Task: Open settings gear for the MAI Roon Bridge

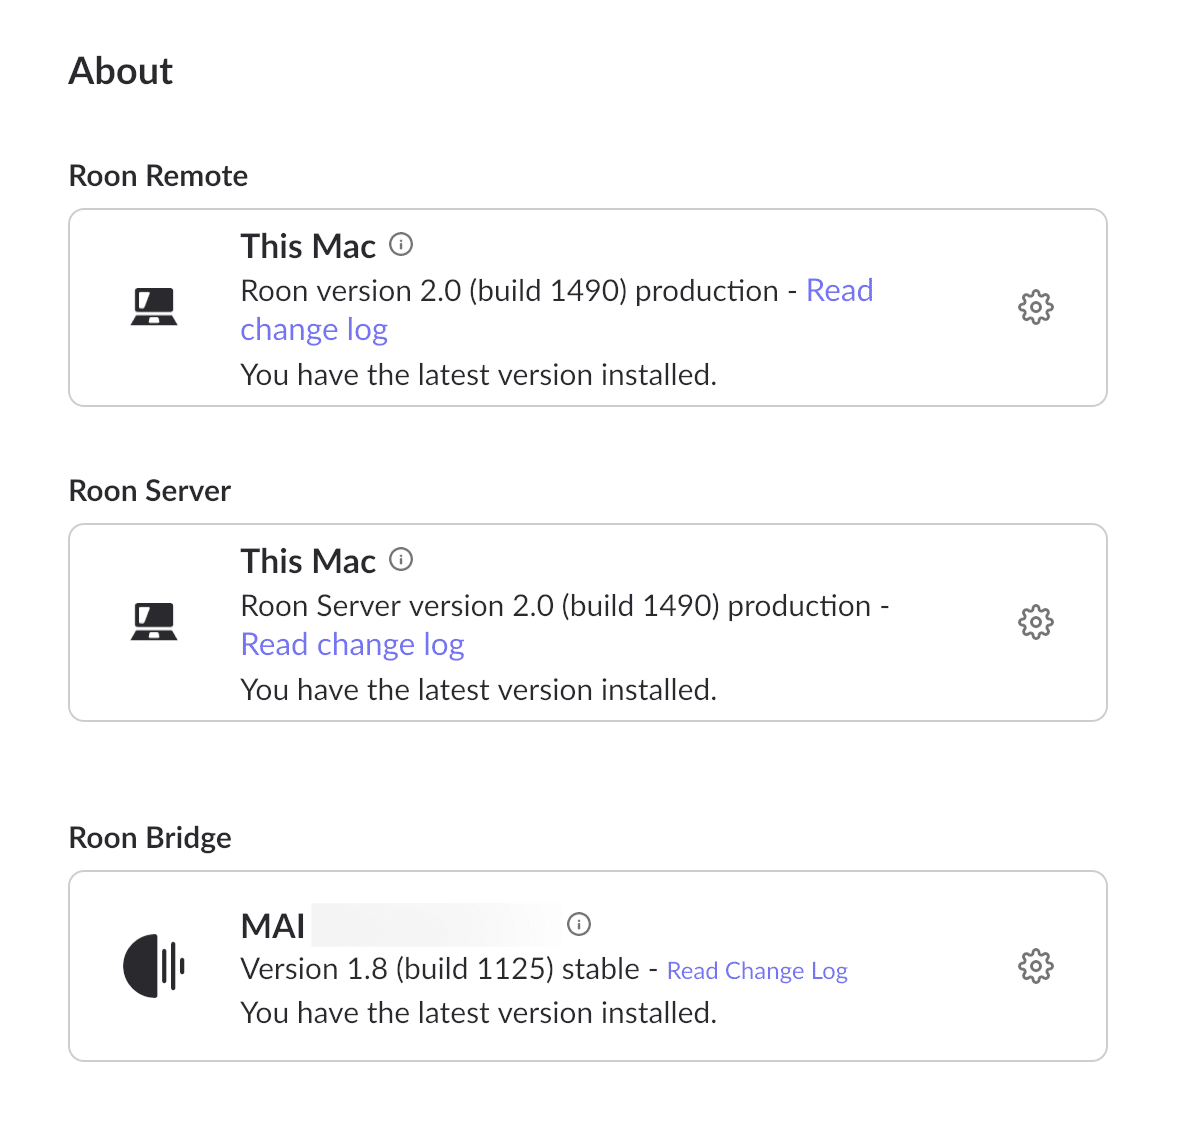Action: (1035, 966)
